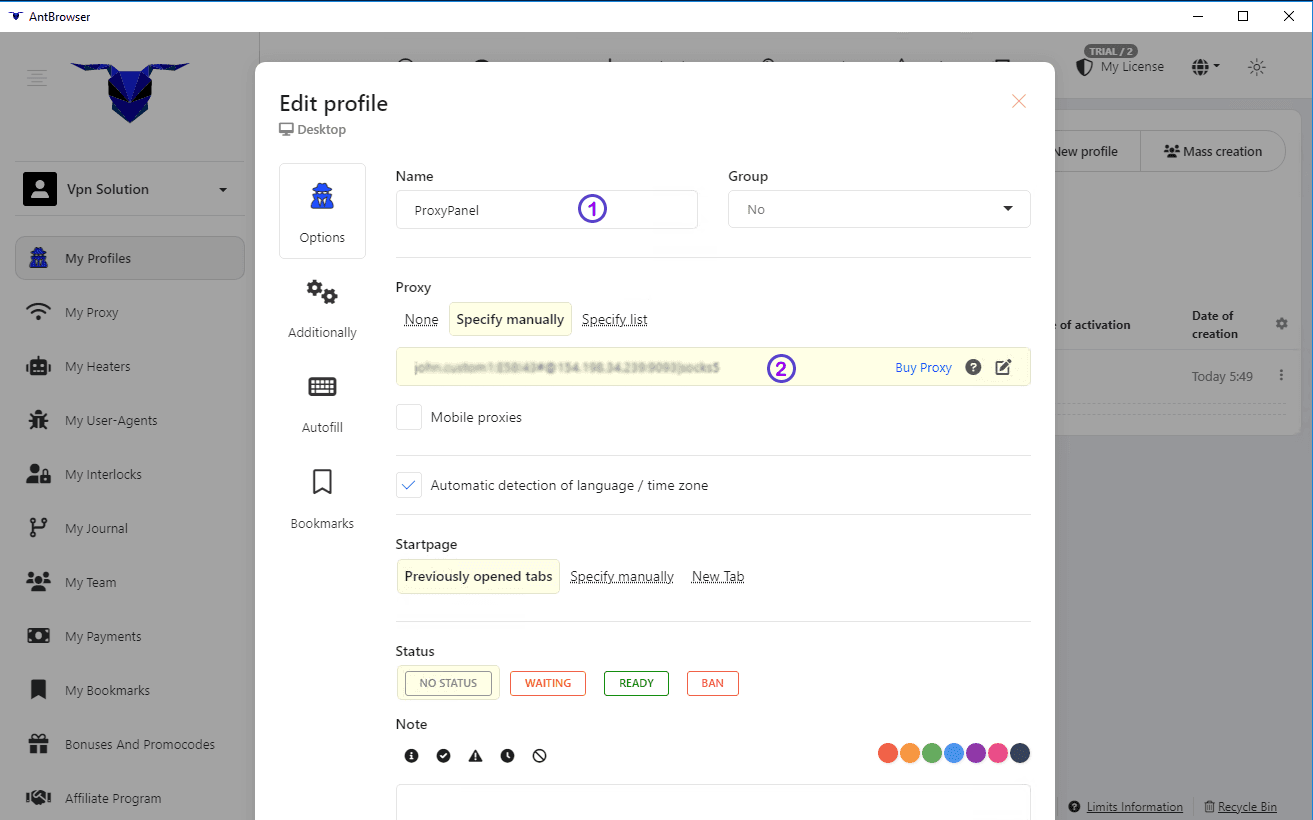Click the Buy Proxy link

click(923, 367)
